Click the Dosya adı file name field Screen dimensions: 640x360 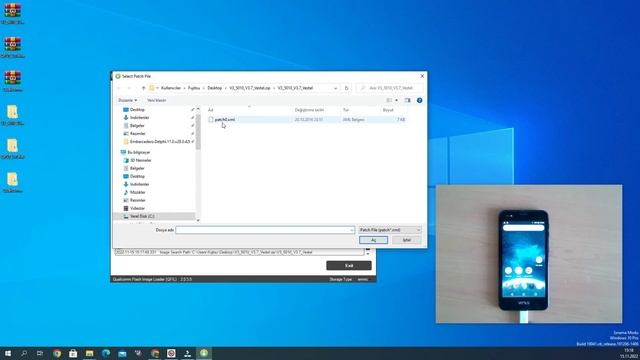click(x=265, y=230)
